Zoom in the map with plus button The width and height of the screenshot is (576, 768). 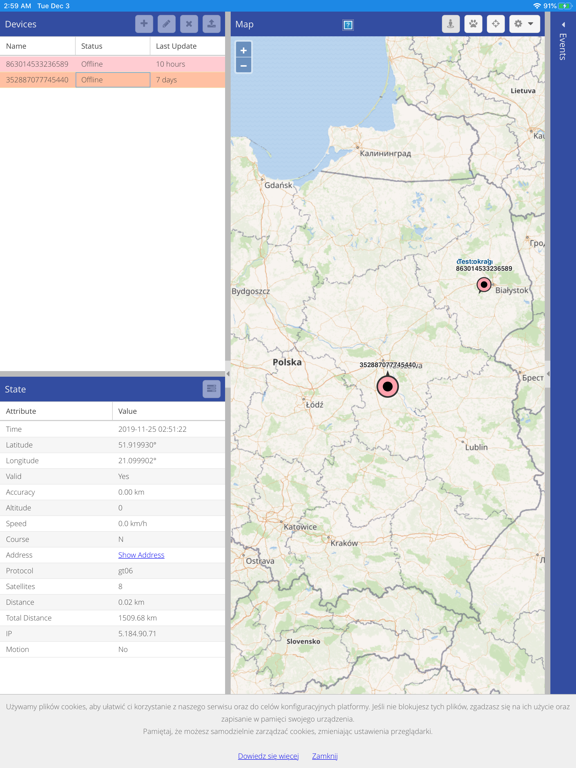tap(243, 50)
